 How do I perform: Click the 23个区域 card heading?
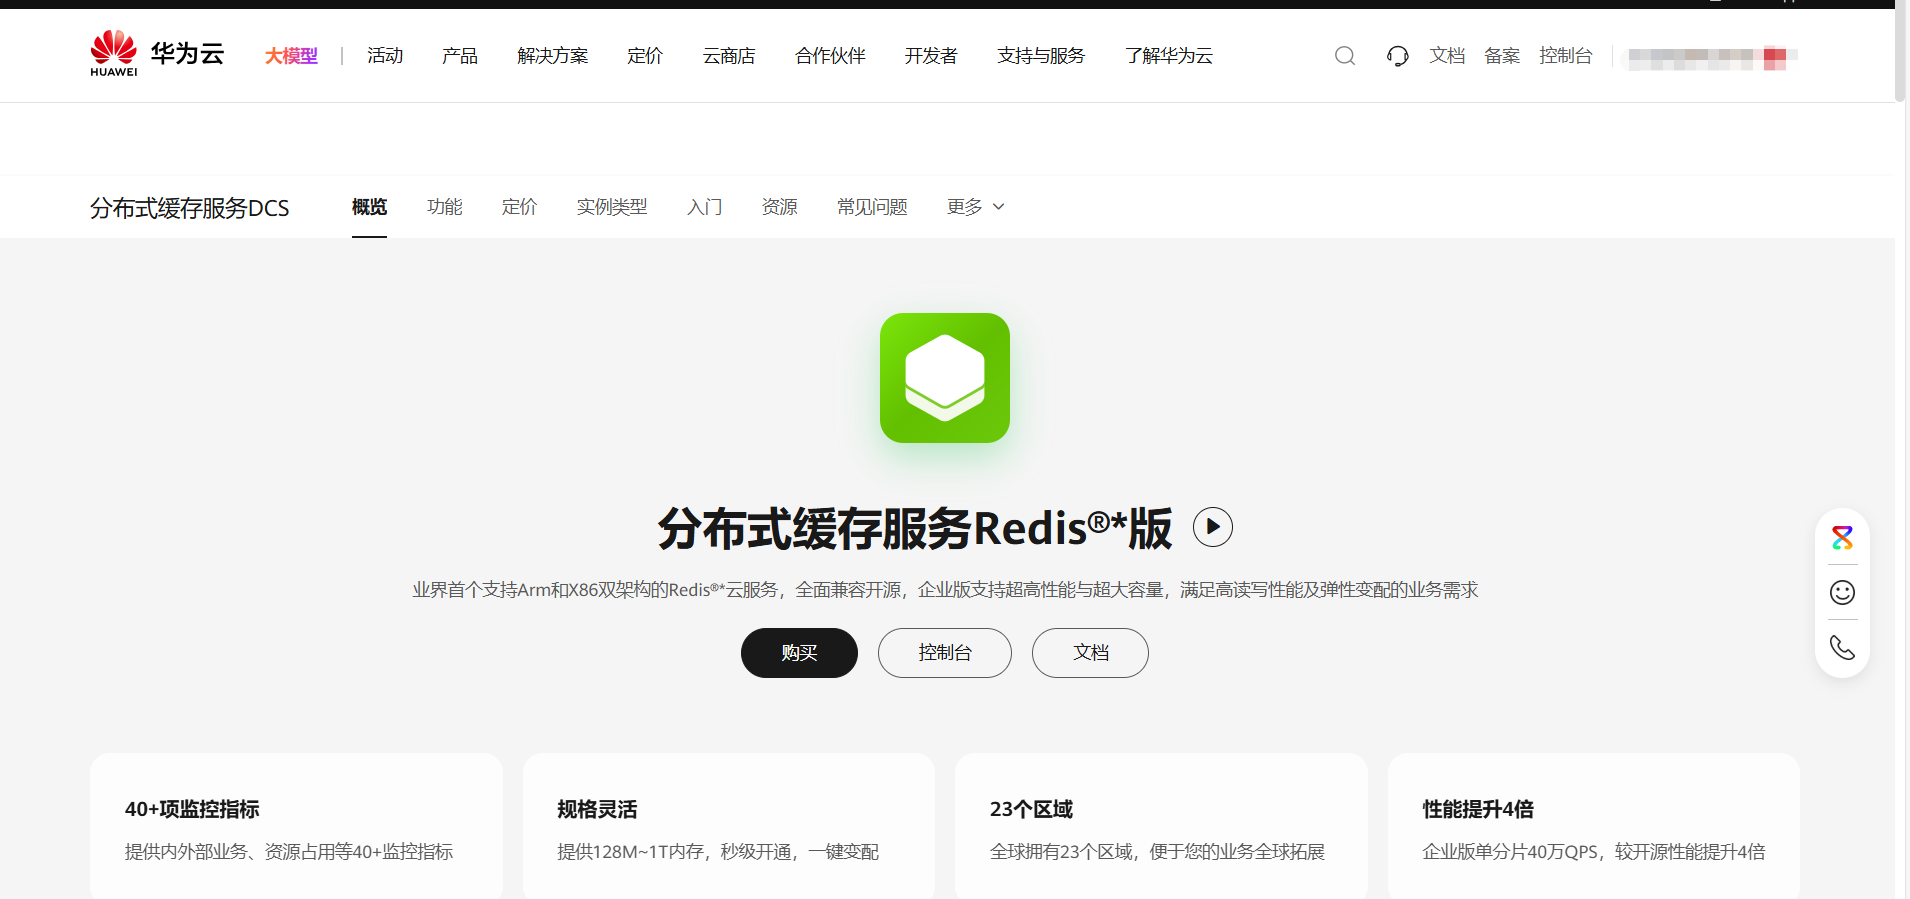coord(1031,809)
